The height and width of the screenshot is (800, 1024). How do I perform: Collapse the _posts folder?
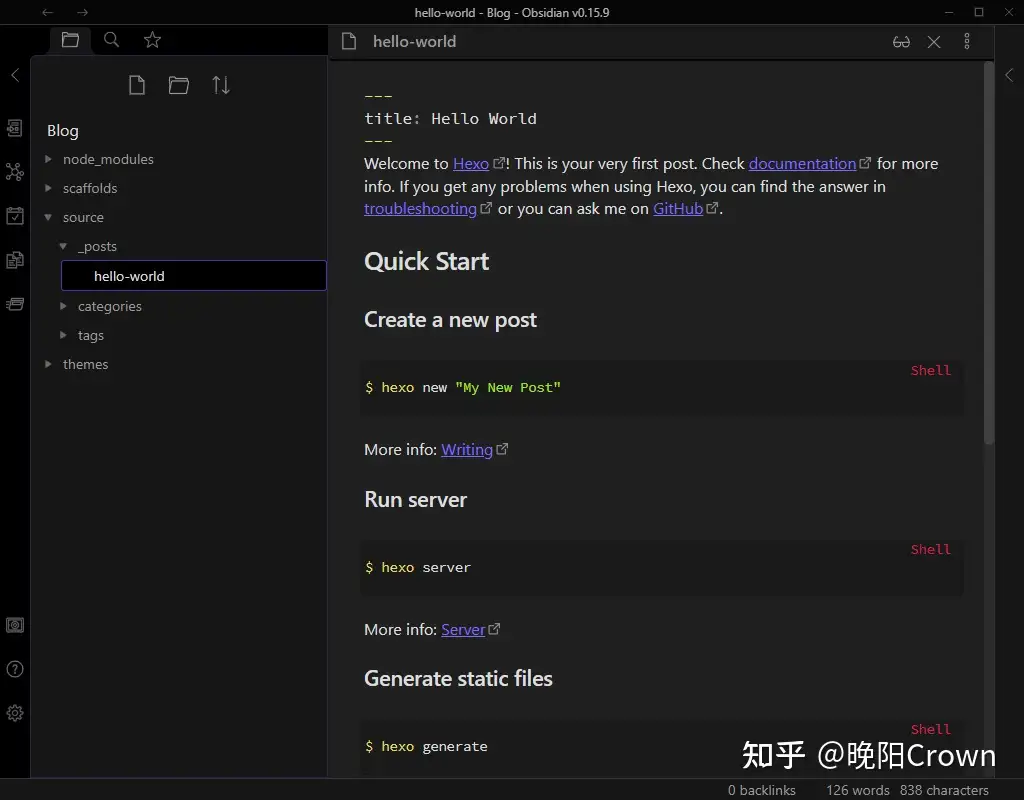pyautogui.click(x=63, y=246)
